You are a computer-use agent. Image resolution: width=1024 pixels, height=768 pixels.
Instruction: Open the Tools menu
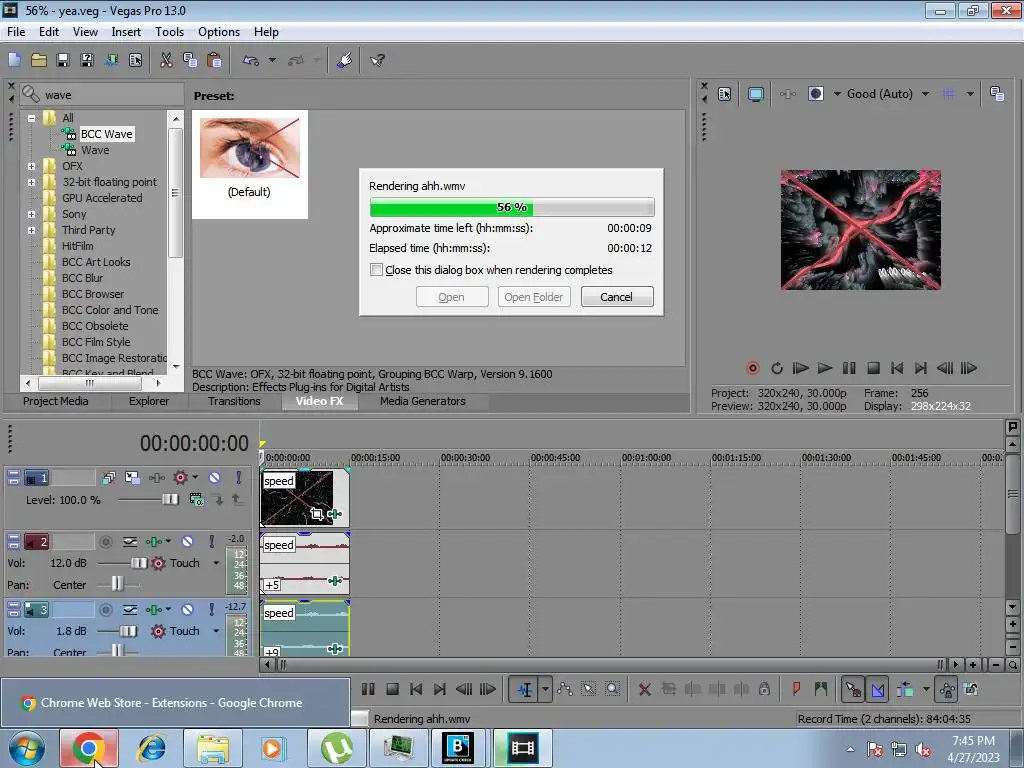(169, 32)
